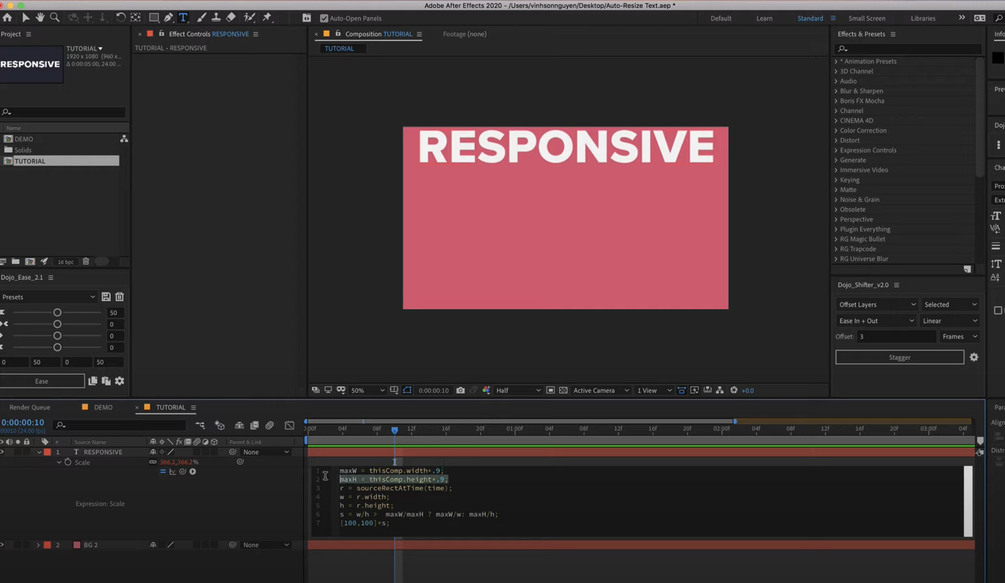Toggle expression enable equals sign for Scale
The width and height of the screenshot is (1005, 583).
(163, 472)
